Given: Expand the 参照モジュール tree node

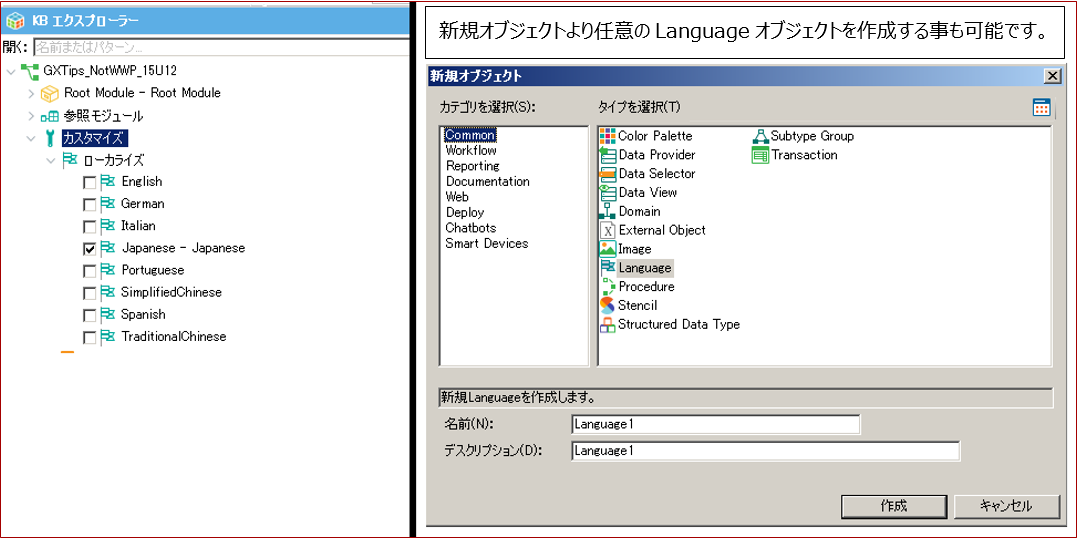Looking at the screenshot, I should [x=31, y=116].
